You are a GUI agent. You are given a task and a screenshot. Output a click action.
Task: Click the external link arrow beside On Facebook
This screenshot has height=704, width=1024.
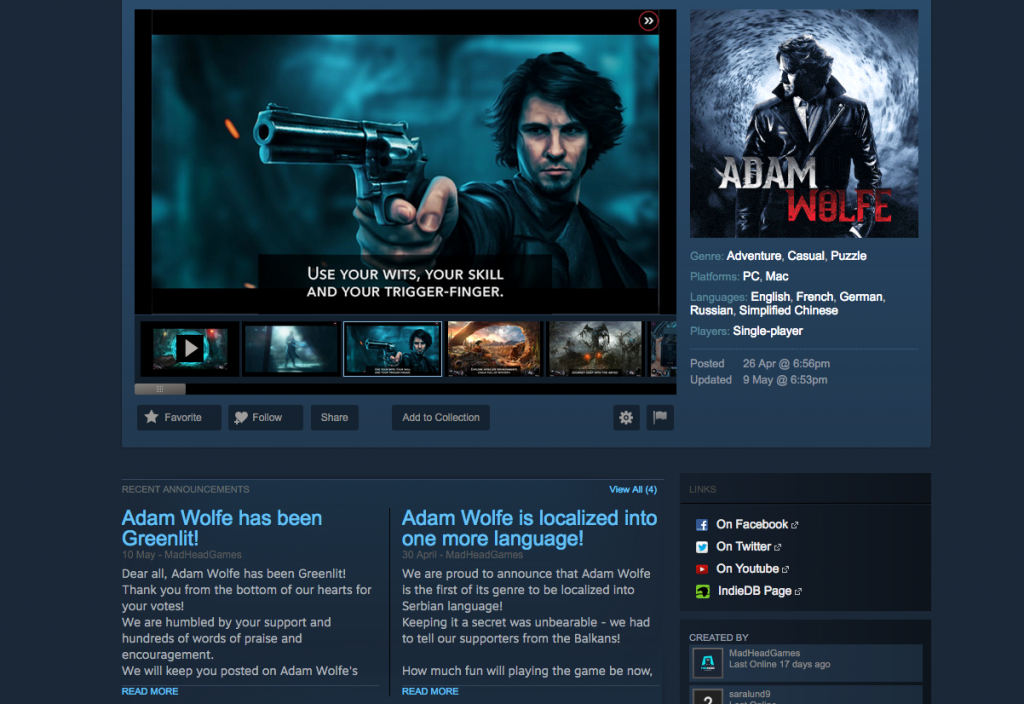[x=795, y=525]
